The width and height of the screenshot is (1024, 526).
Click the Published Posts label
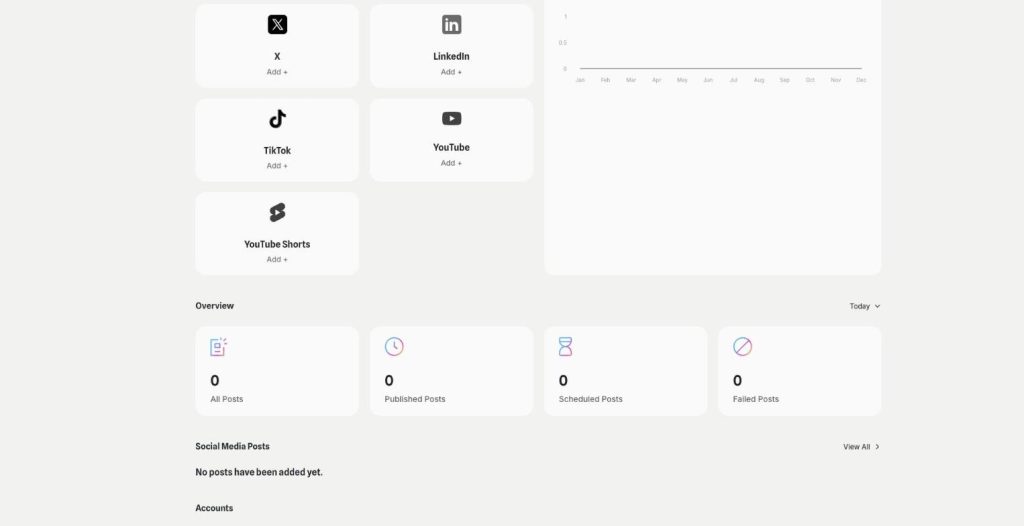tap(415, 399)
